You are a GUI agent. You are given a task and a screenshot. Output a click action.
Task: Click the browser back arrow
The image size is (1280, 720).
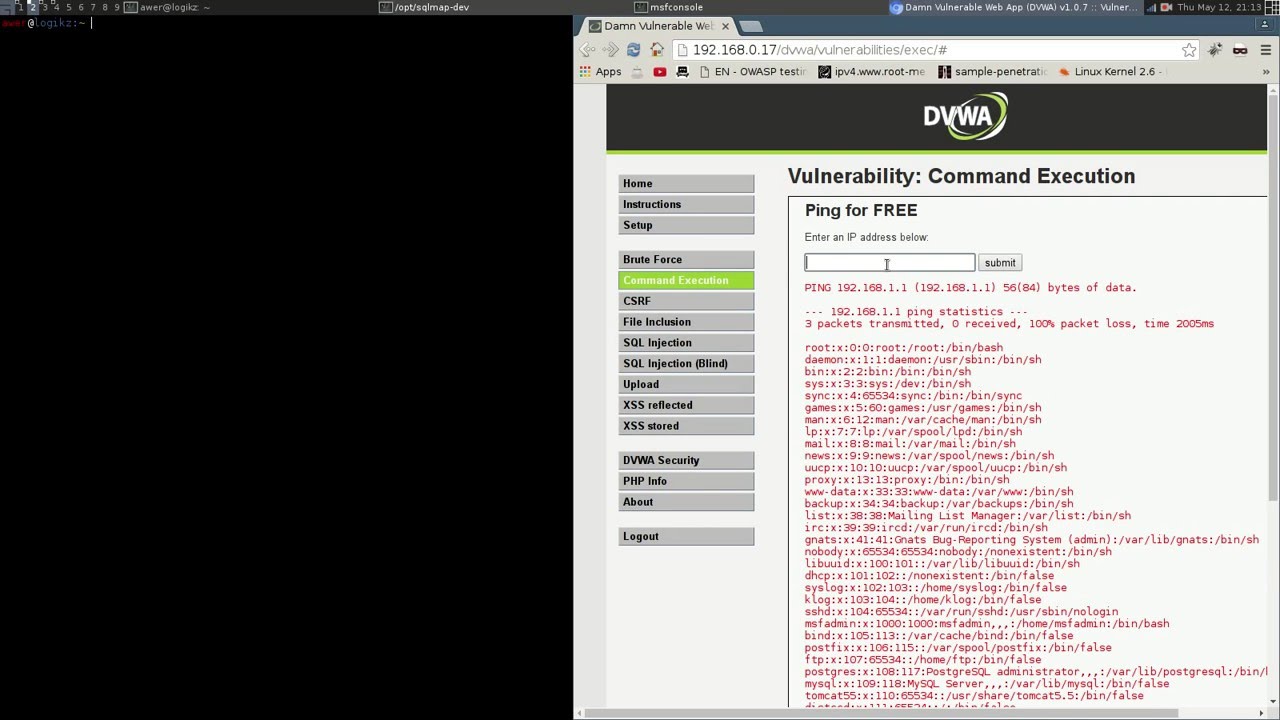click(x=587, y=50)
